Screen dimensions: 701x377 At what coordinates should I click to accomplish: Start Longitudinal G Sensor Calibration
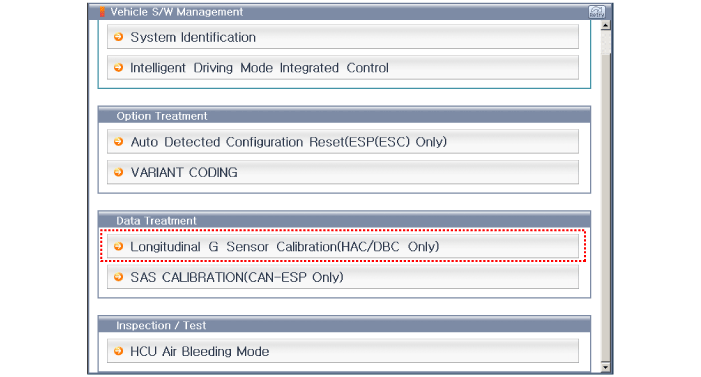[343, 246]
